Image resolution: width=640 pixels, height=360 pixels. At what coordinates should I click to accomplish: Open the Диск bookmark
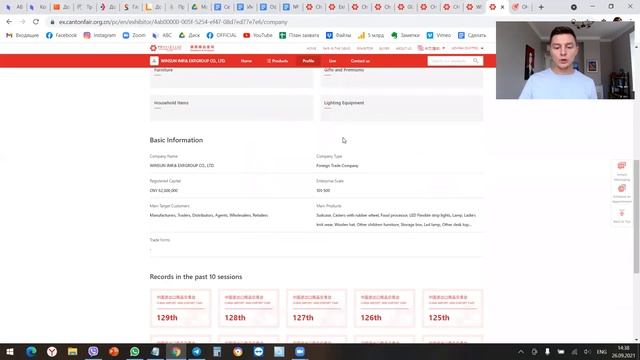[189, 36]
